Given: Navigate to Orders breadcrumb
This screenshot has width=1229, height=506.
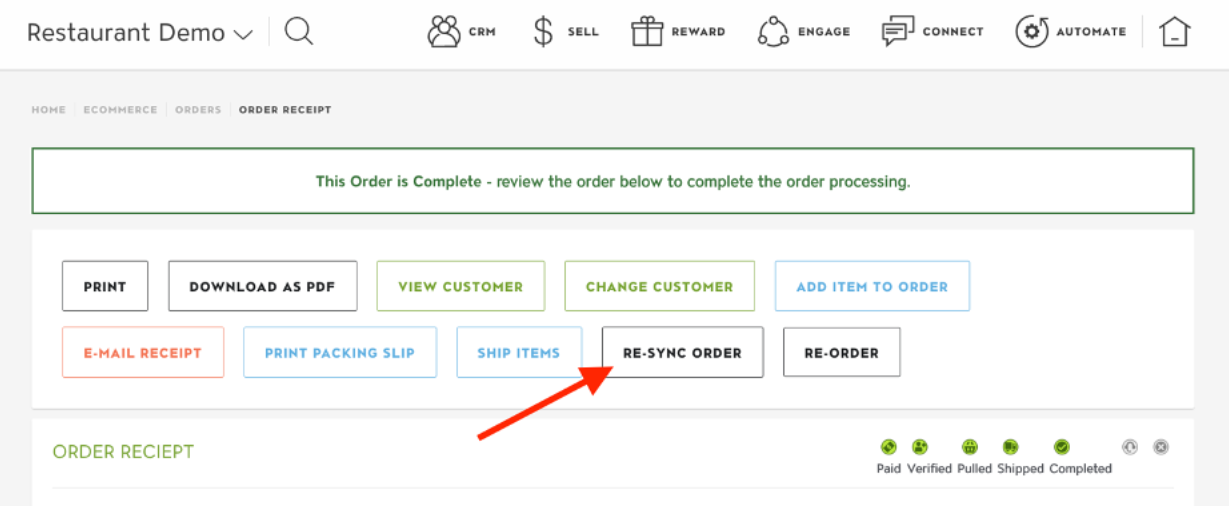Looking at the screenshot, I should pos(198,110).
